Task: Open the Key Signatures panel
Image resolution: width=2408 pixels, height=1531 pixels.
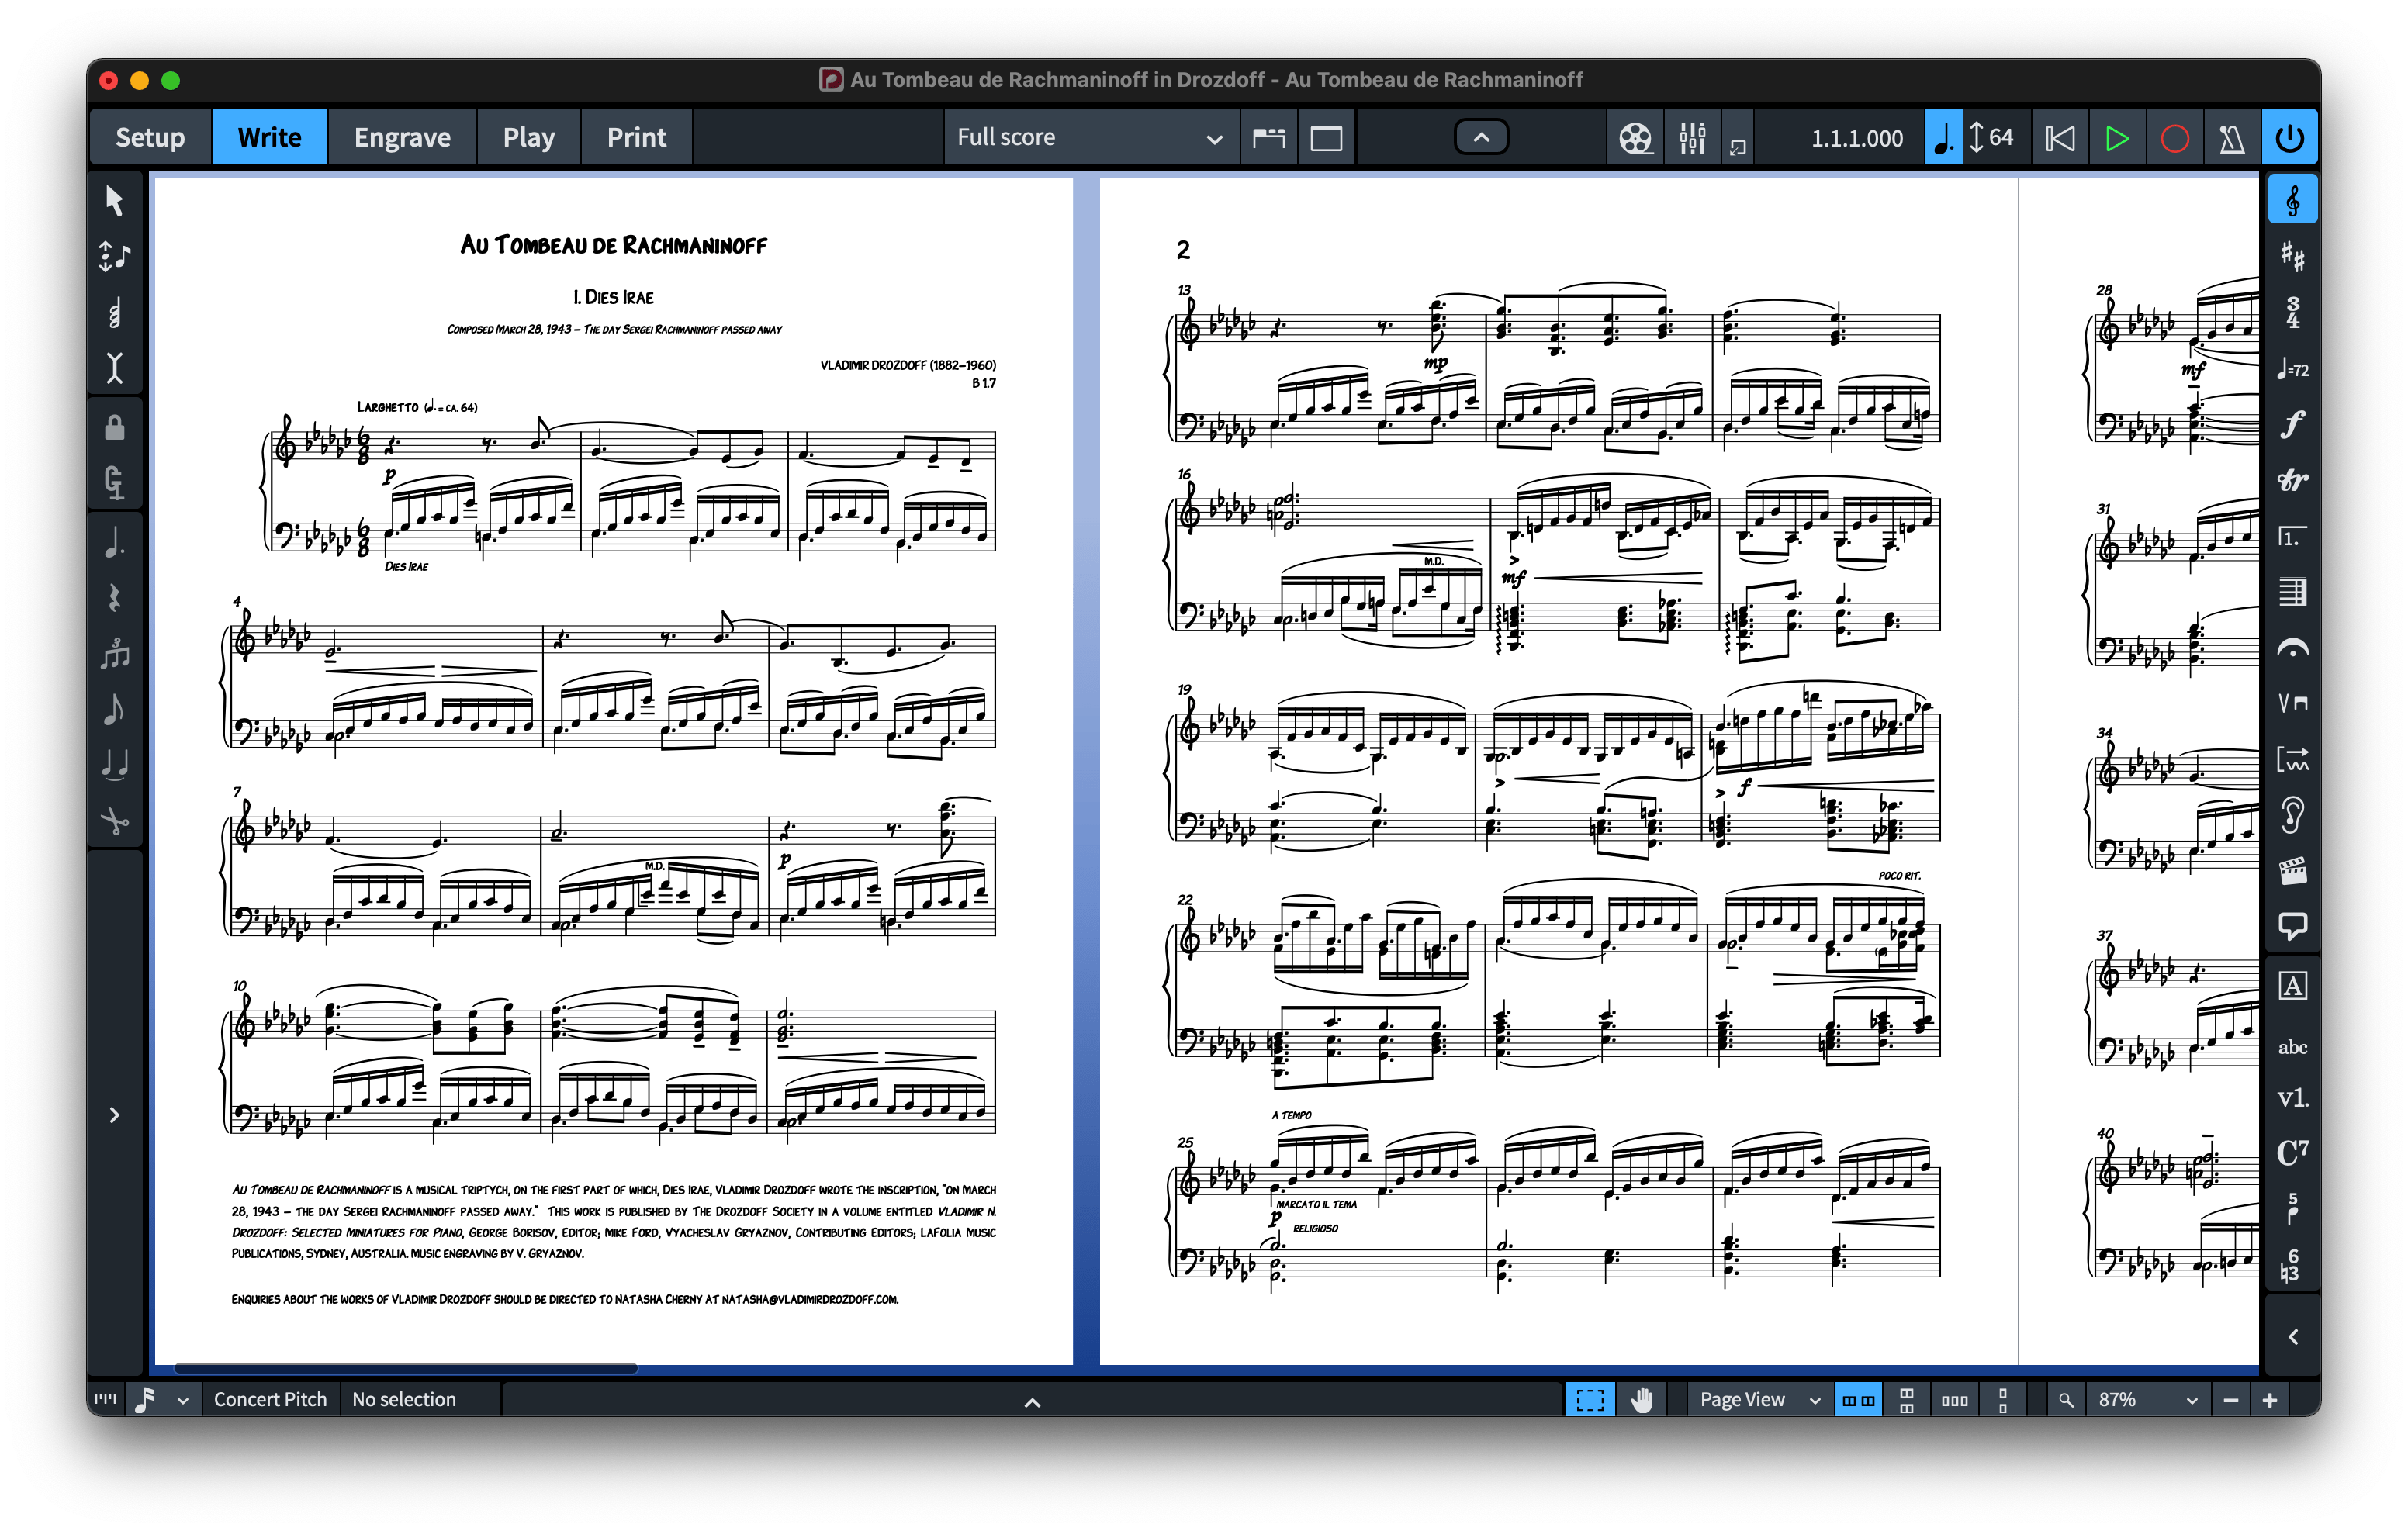Action: pos(2292,257)
